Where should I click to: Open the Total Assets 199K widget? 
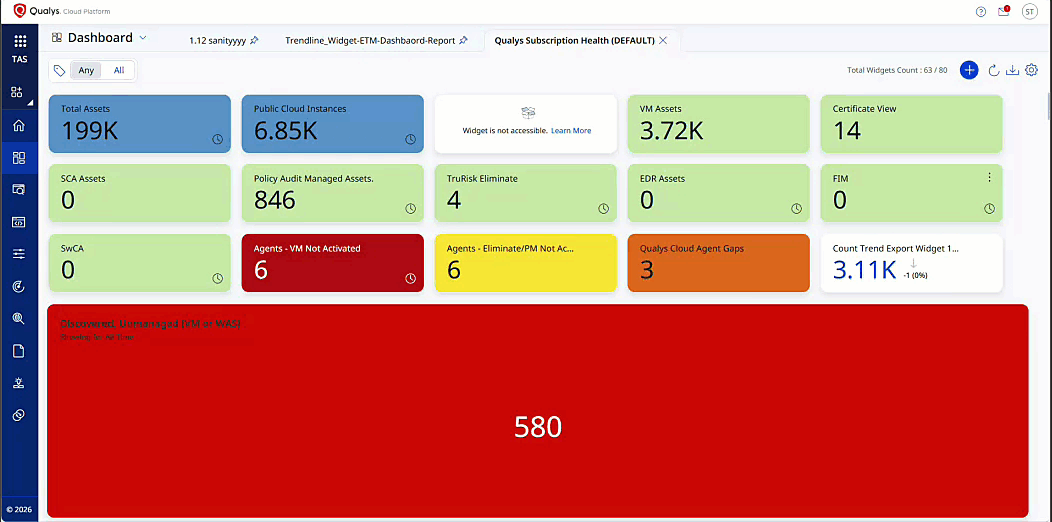click(x=140, y=123)
